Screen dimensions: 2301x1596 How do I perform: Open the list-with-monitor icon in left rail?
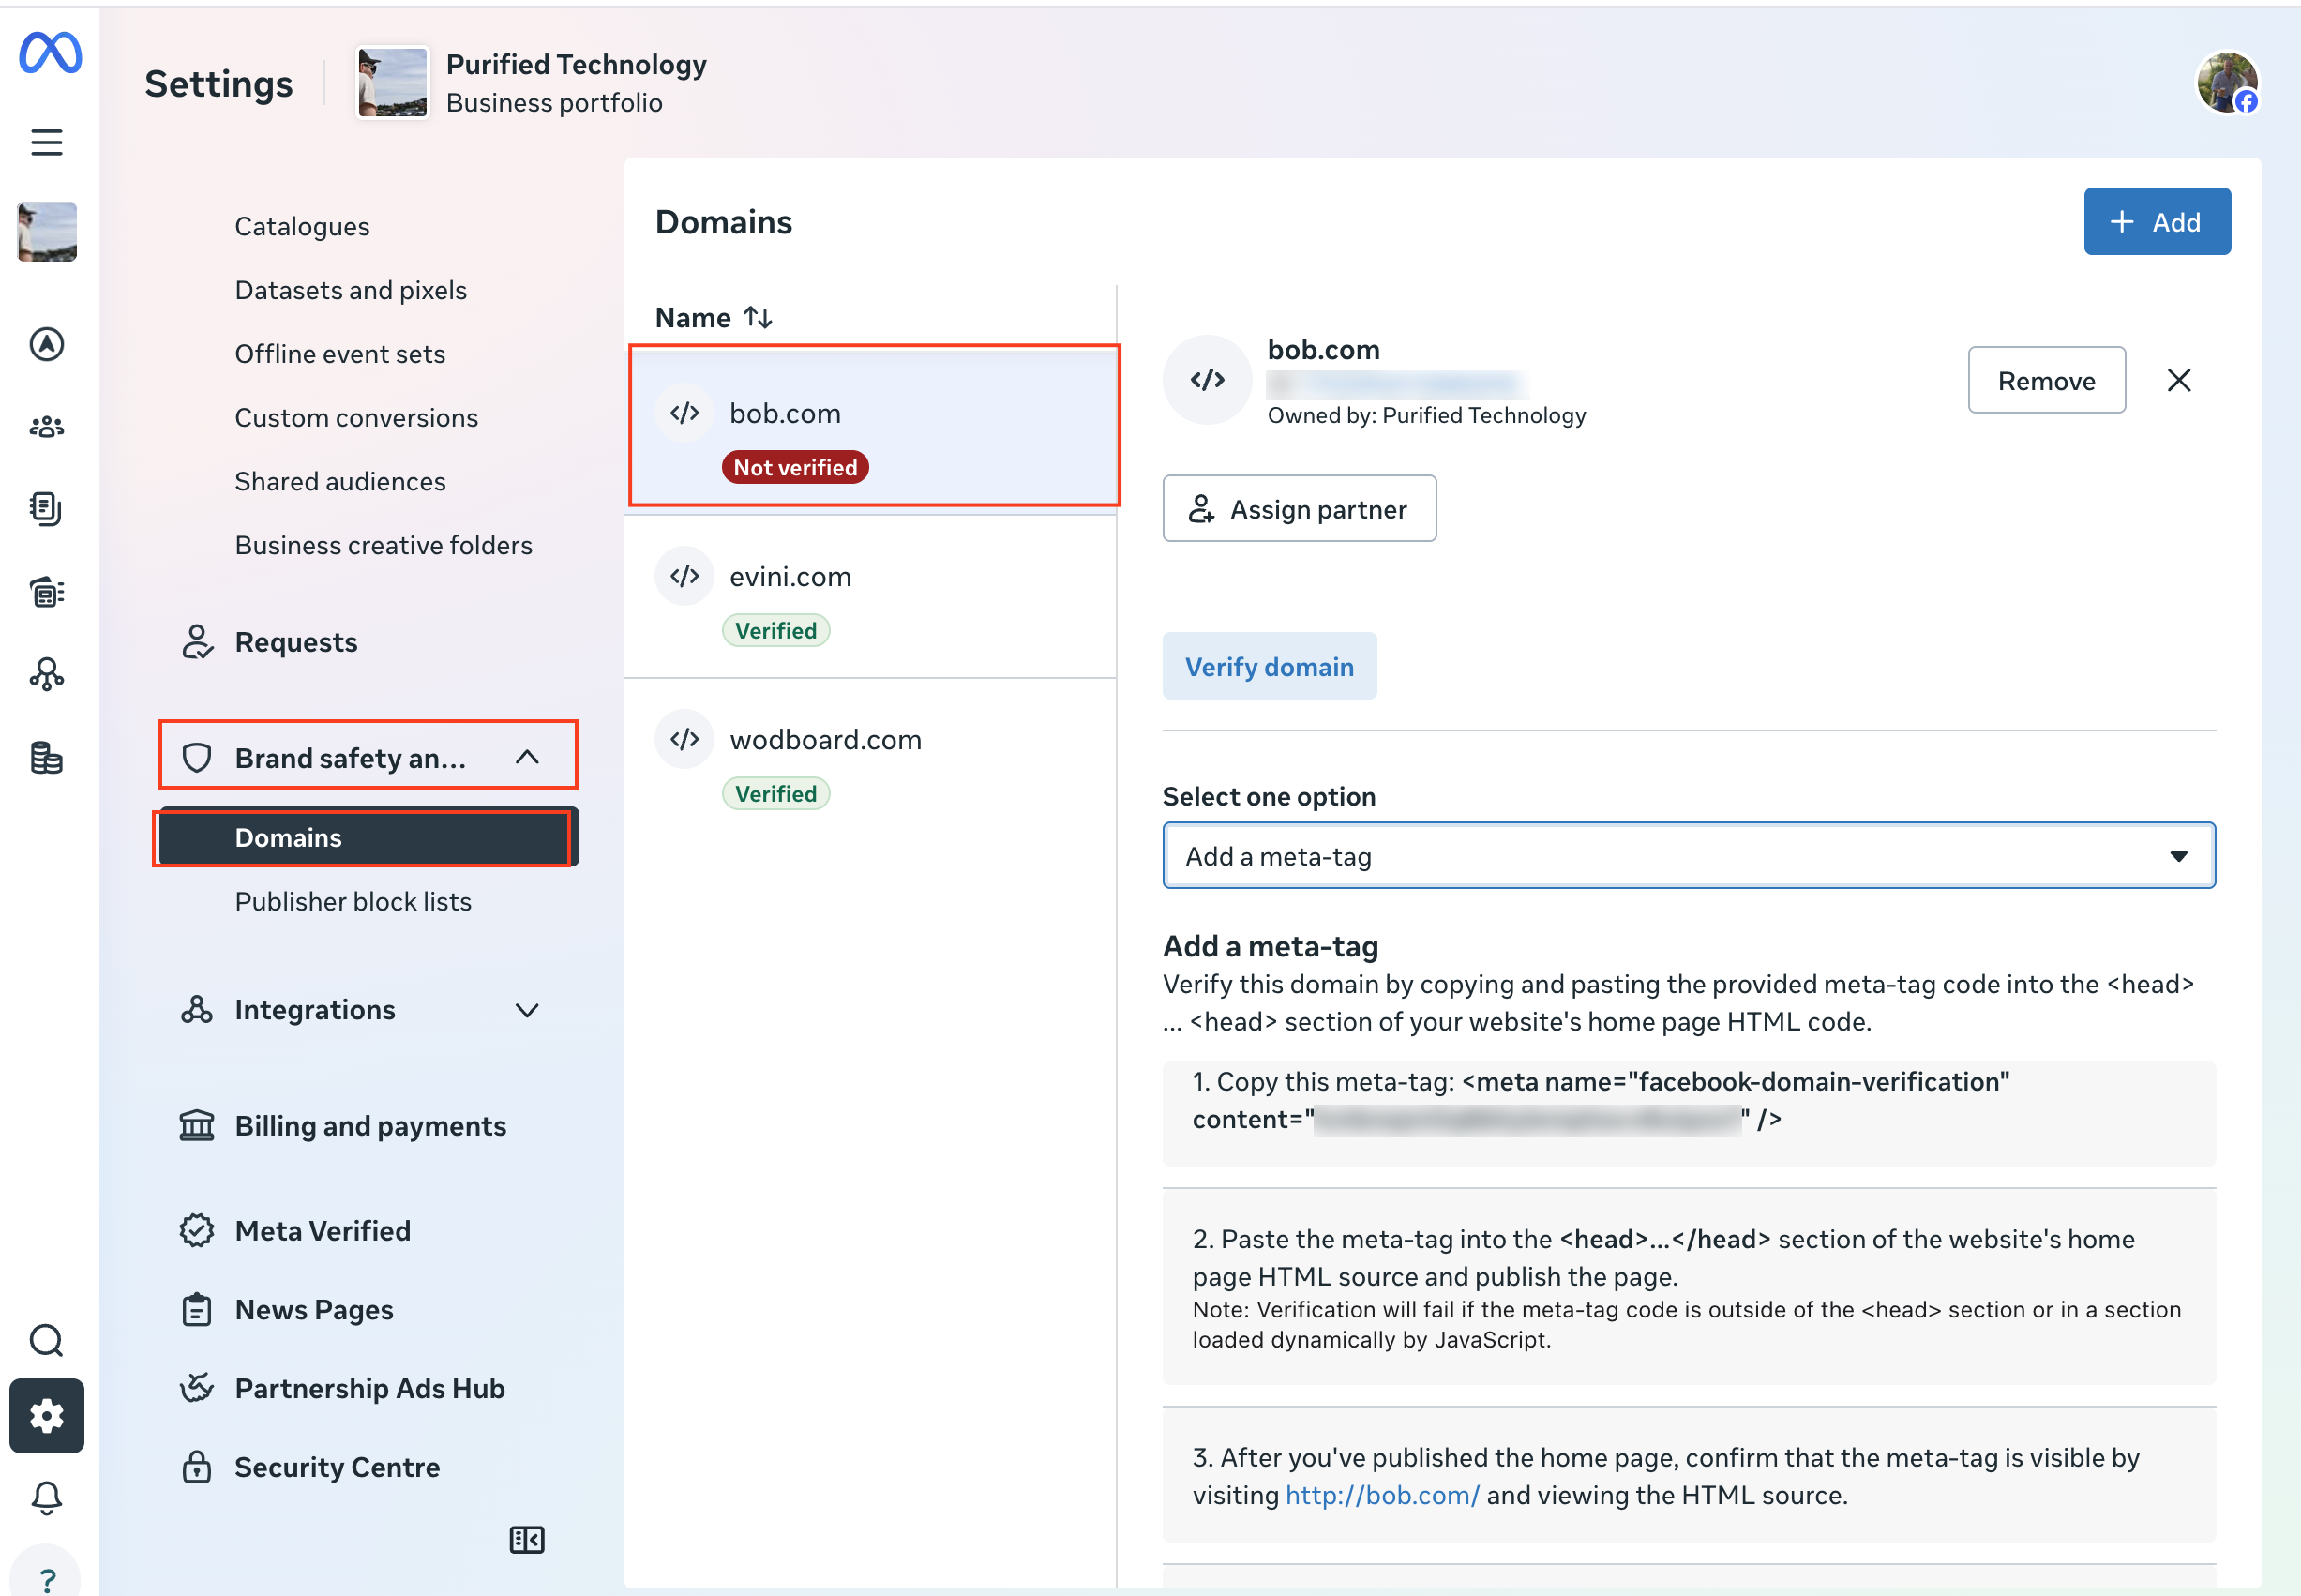47,592
